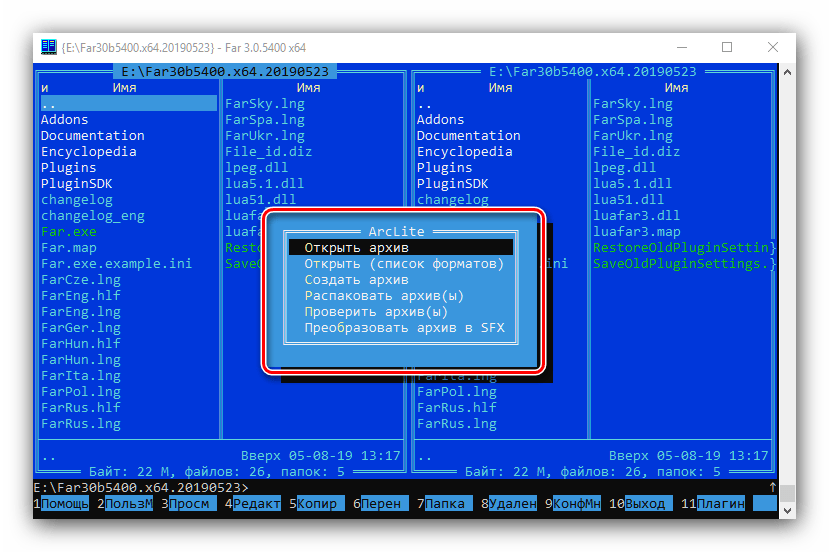Select FarRus.hlf in right panel
This screenshot has height=552, width=829.
pos(457,408)
